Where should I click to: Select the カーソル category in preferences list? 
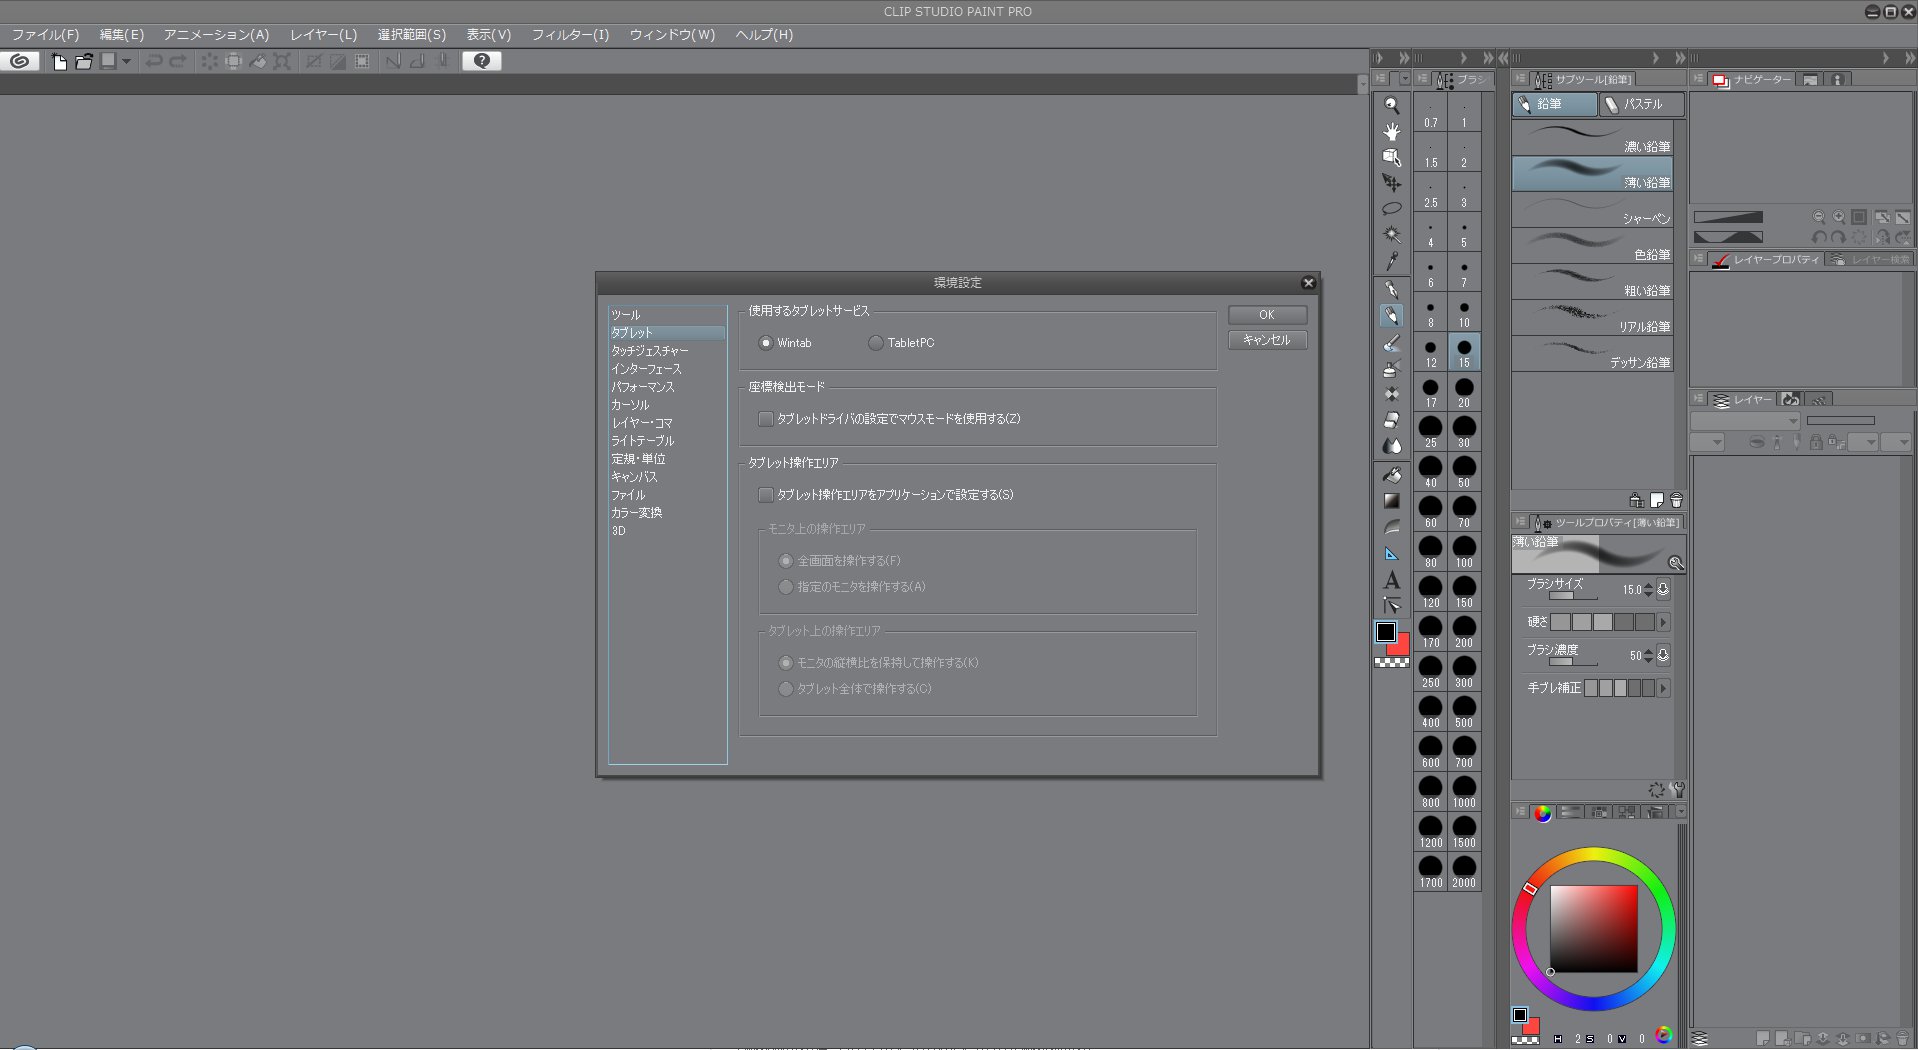tap(630, 405)
